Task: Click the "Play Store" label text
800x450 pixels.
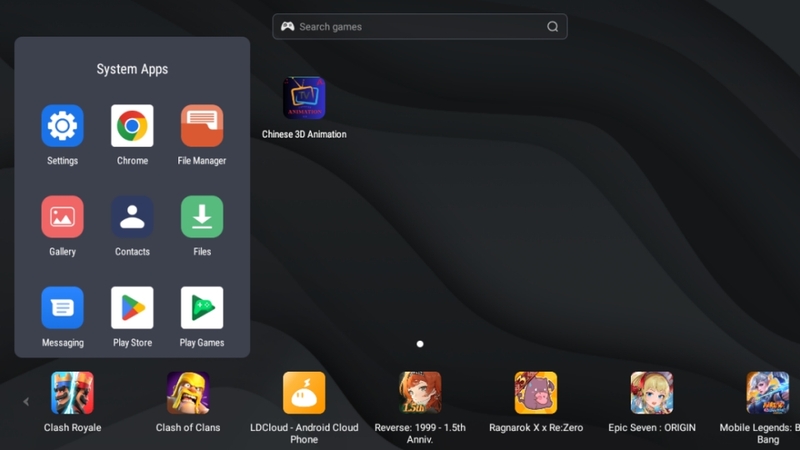Action: tap(132, 343)
